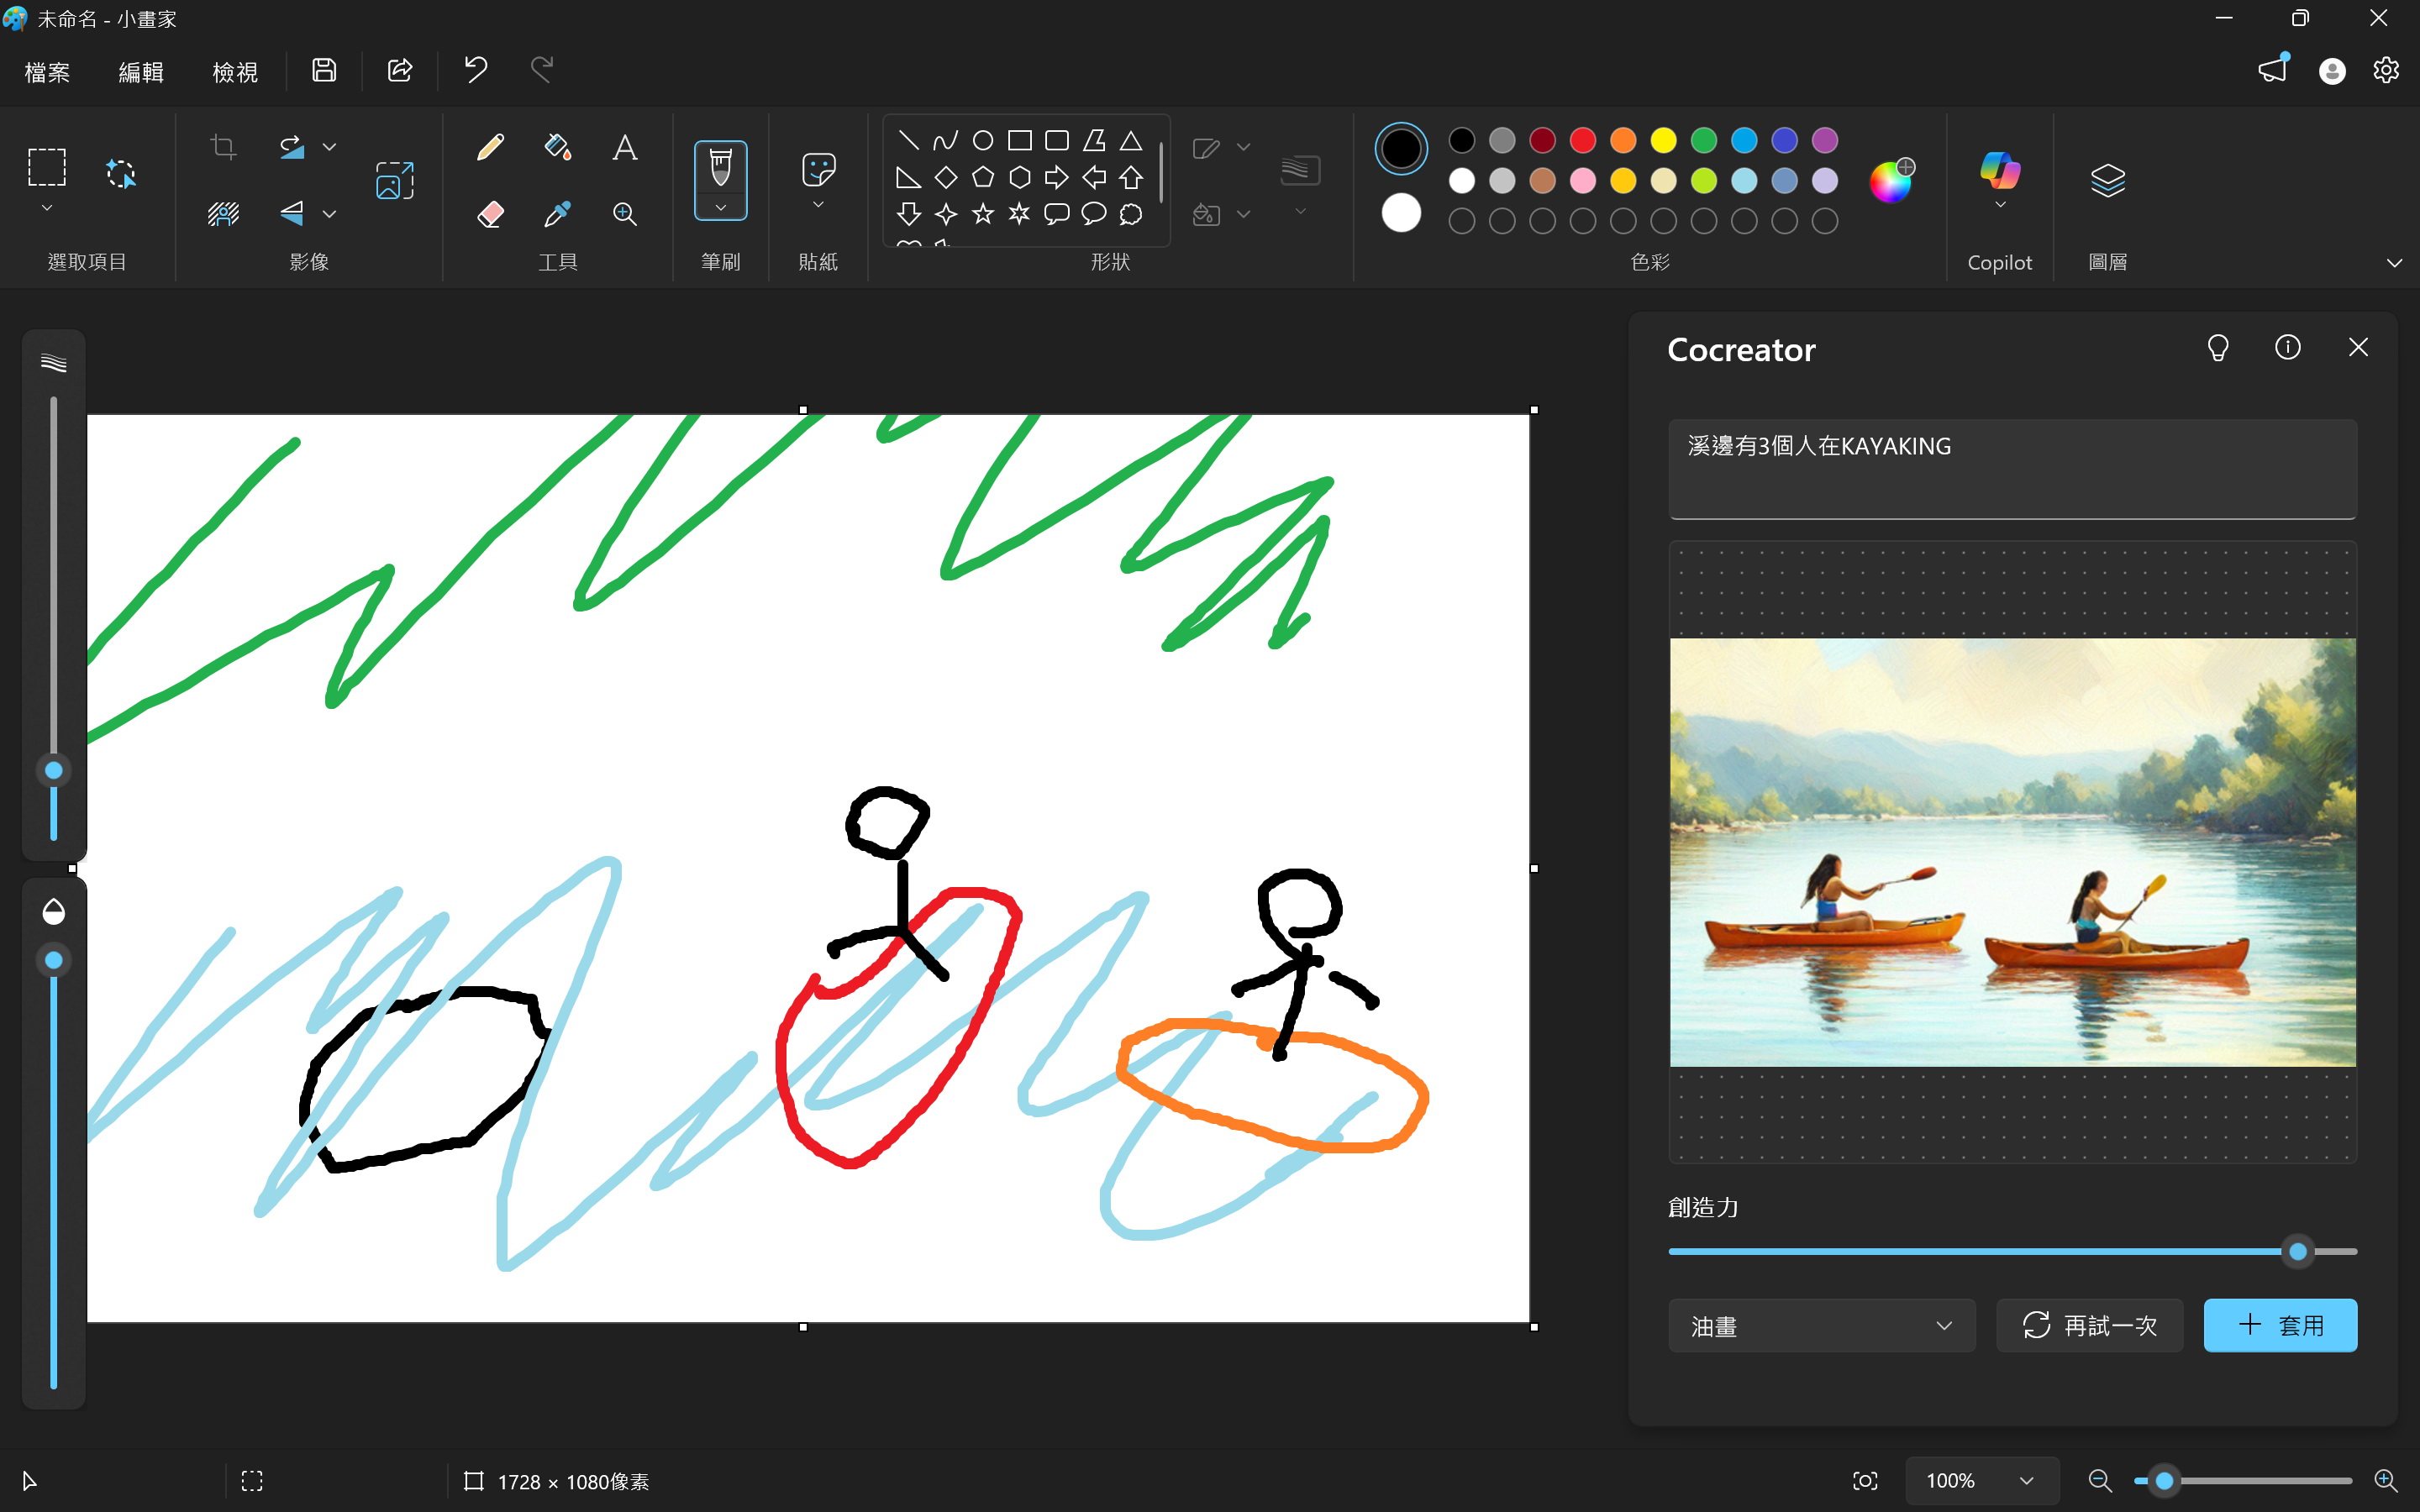
Task: Open the 油畫 style dropdown
Action: pos(1821,1326)
